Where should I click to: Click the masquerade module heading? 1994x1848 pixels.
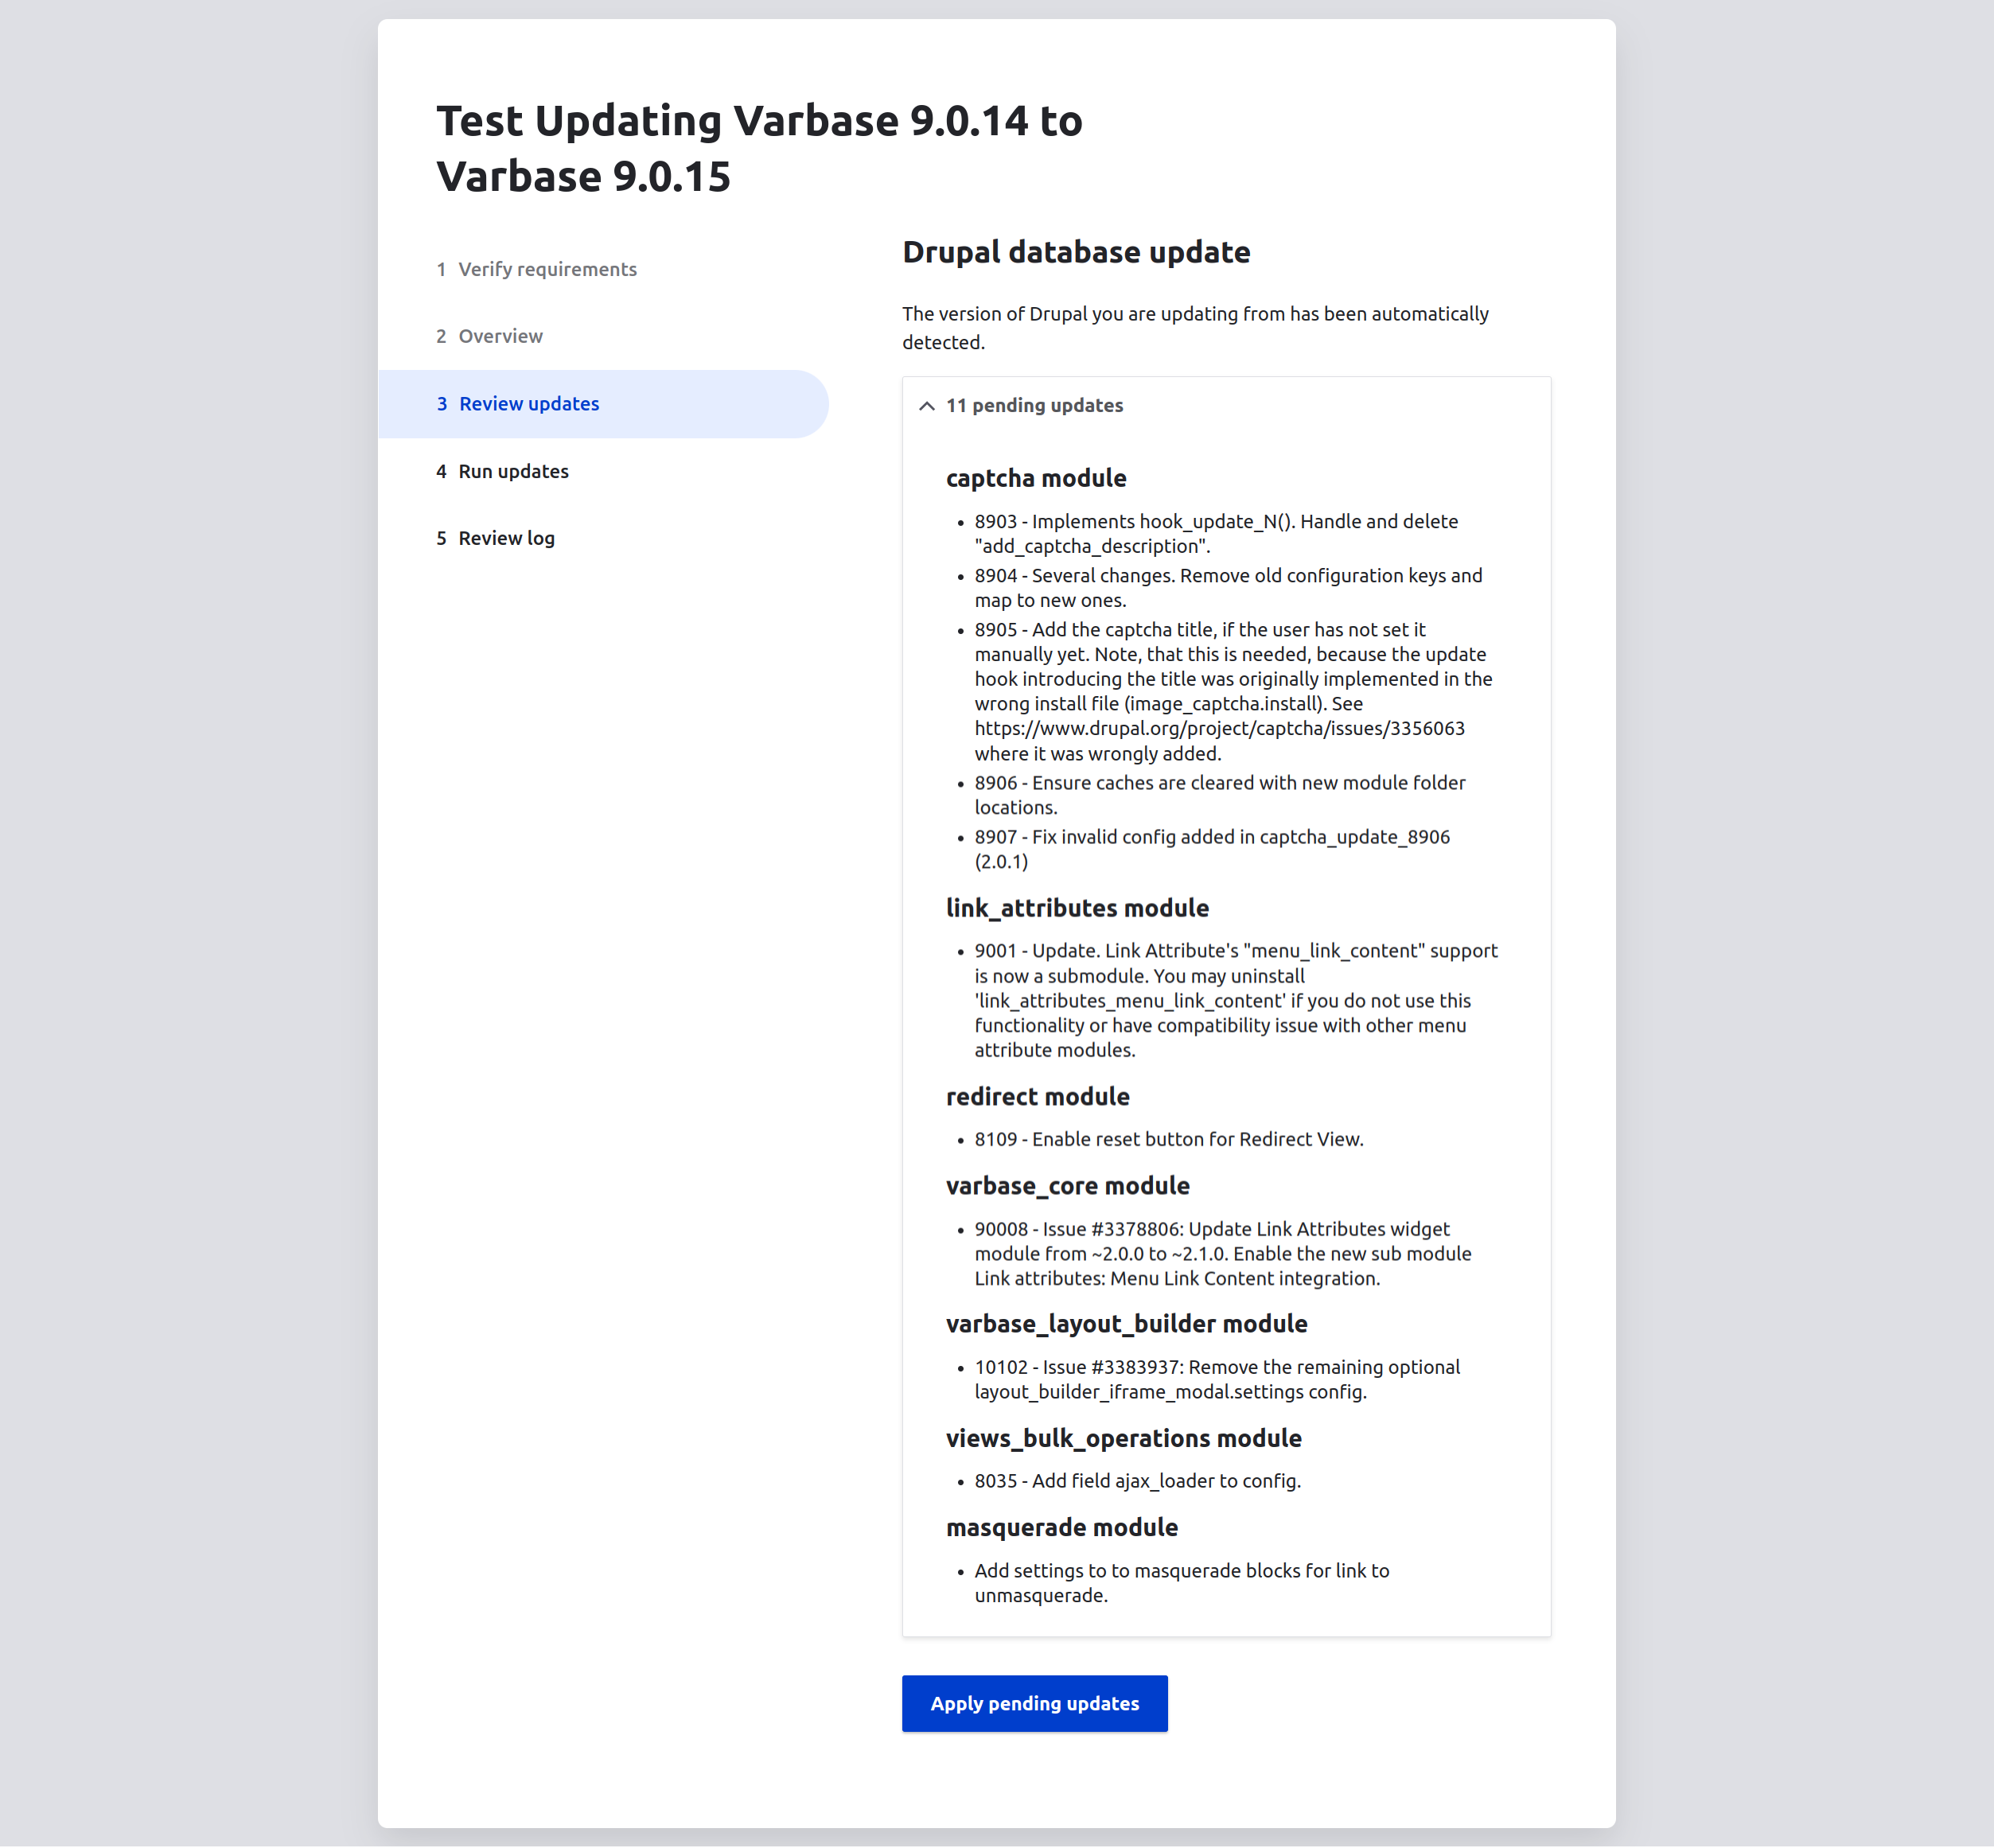1061,1528
